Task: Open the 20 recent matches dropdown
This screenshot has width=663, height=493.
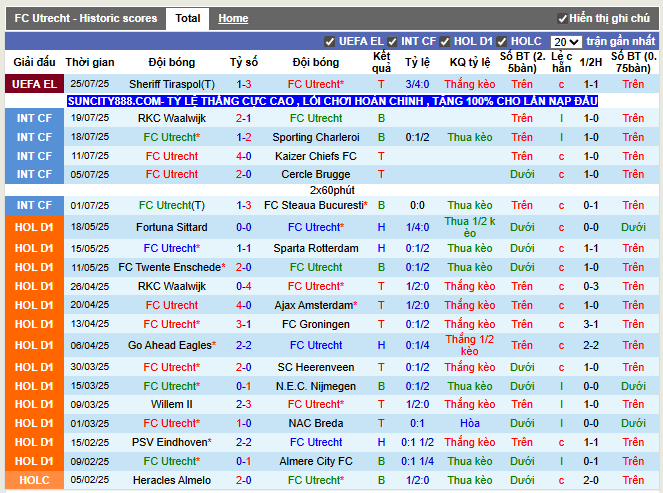Action: point(566,42)
